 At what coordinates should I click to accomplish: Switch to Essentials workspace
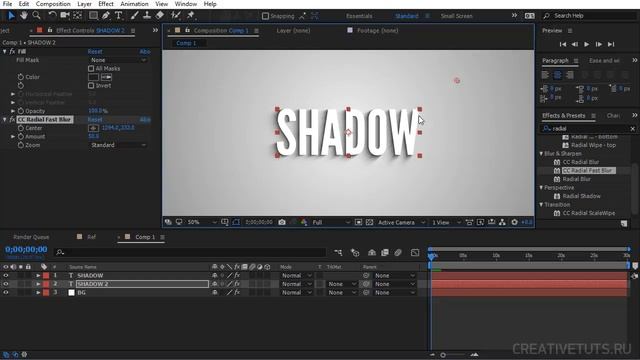[x=359, y=16]
